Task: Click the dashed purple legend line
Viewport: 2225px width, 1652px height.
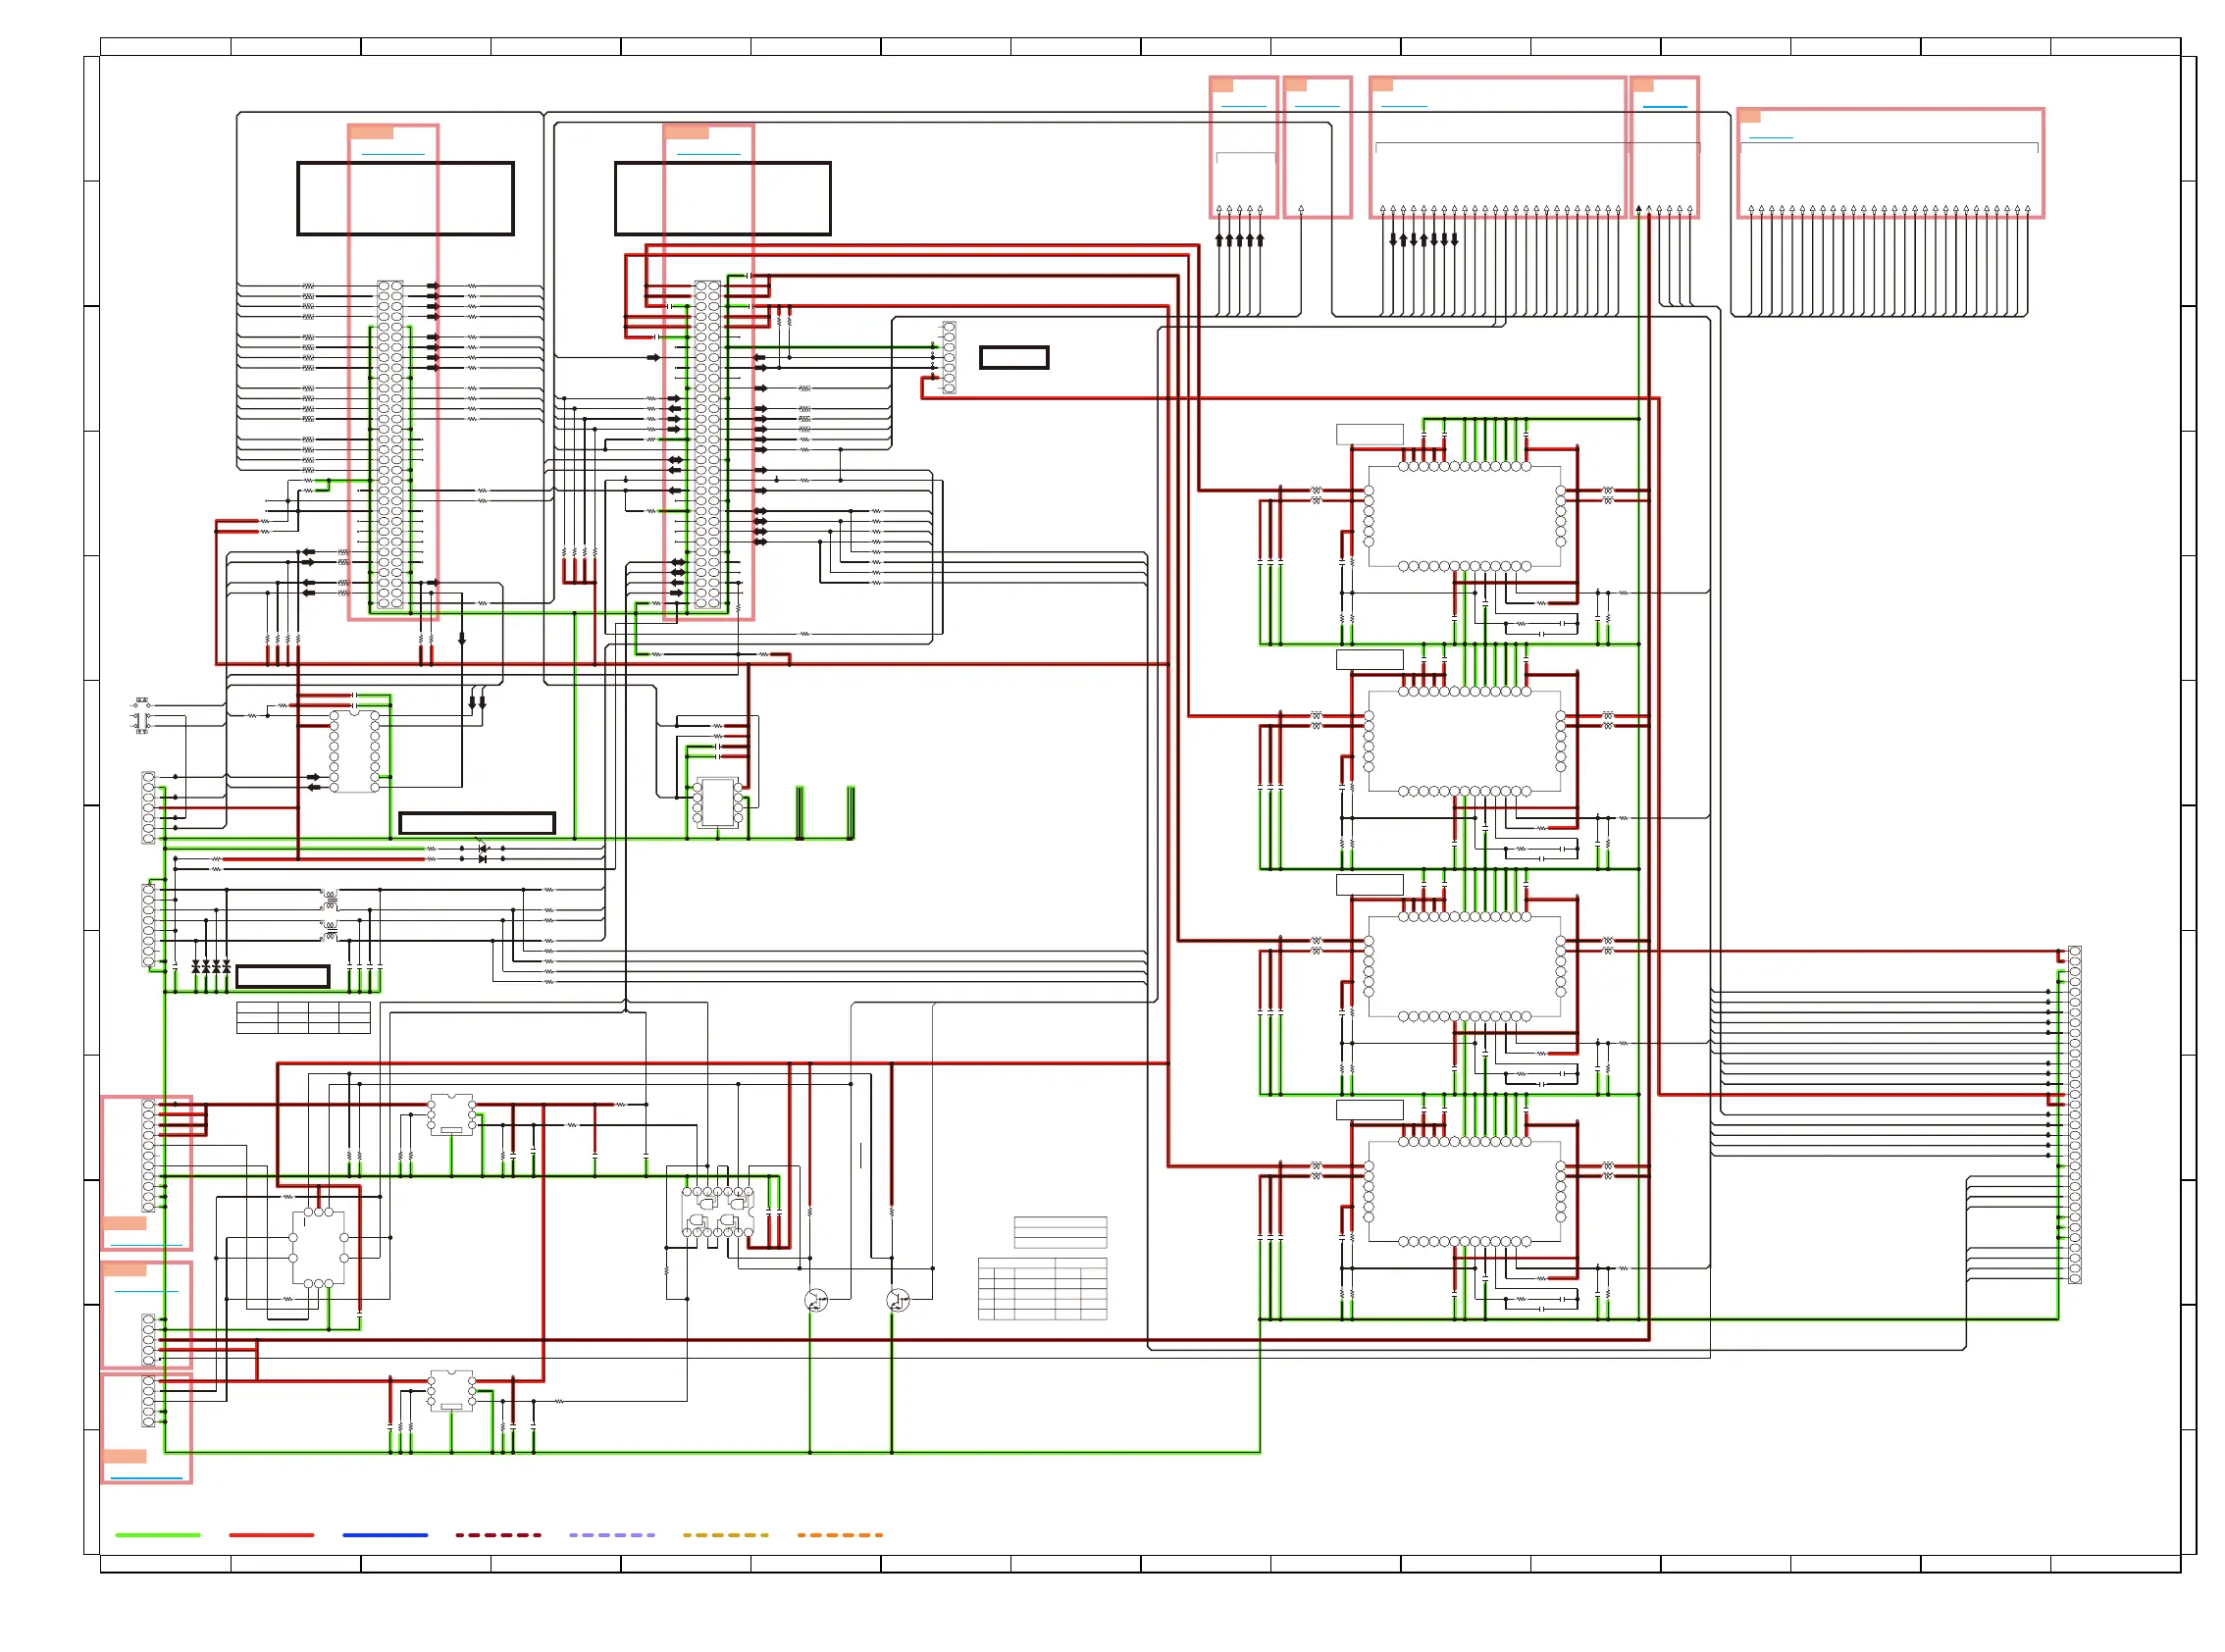Action: coord(612,1534)
